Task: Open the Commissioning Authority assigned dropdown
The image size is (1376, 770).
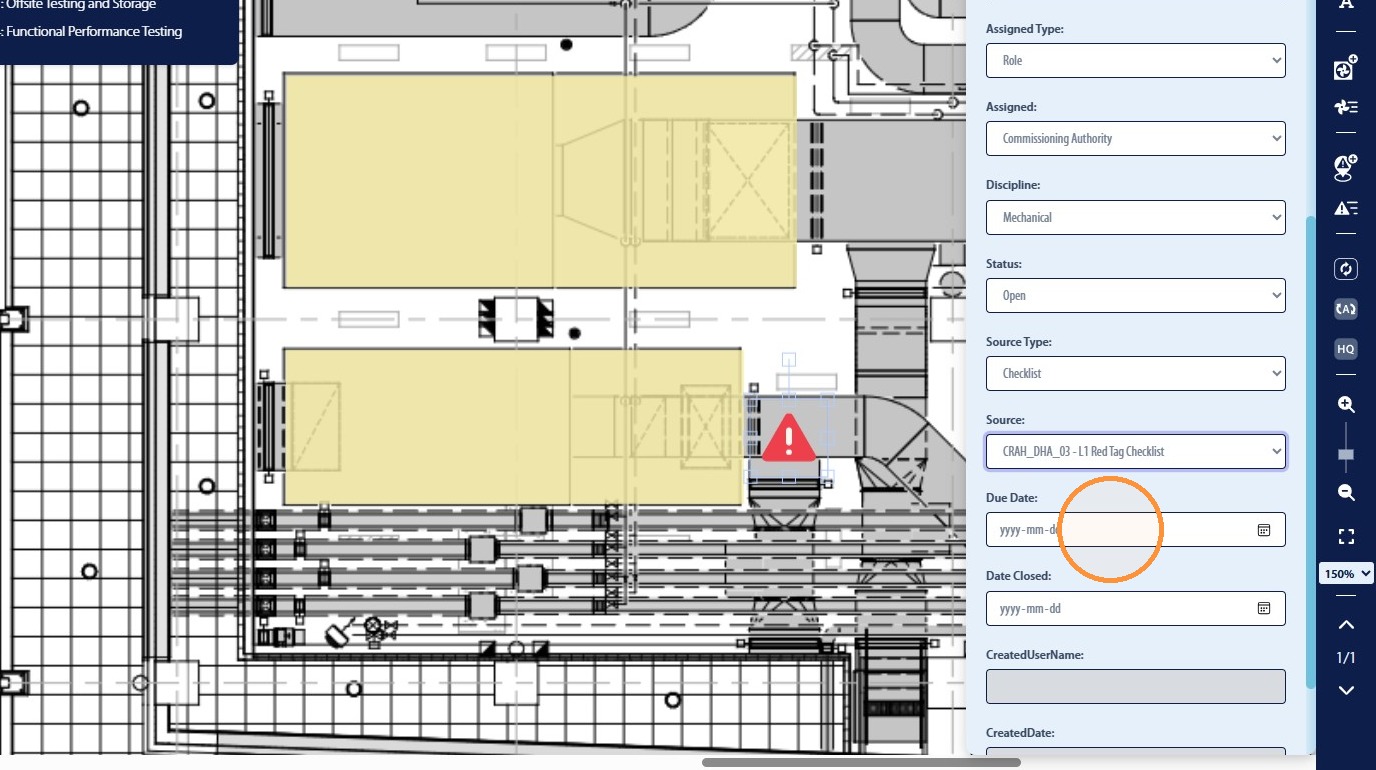Action: tap(1136, 138)
